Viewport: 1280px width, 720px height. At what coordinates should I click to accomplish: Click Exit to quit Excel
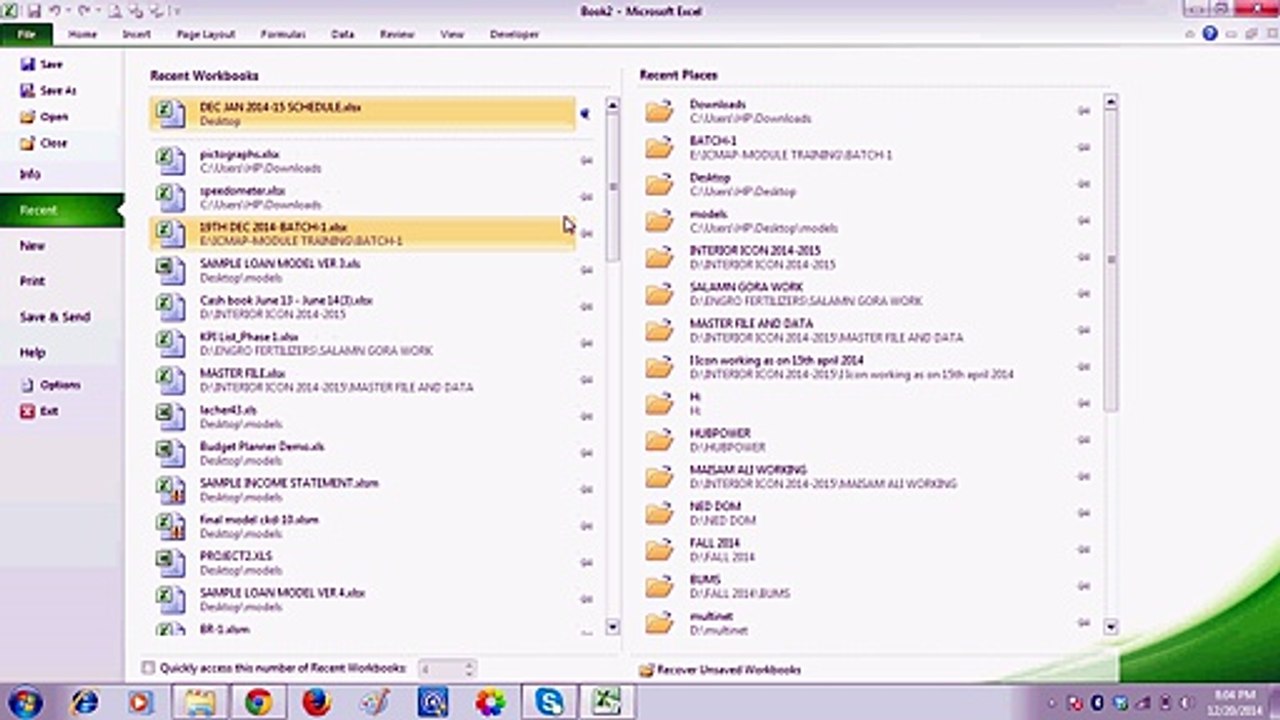40,411
